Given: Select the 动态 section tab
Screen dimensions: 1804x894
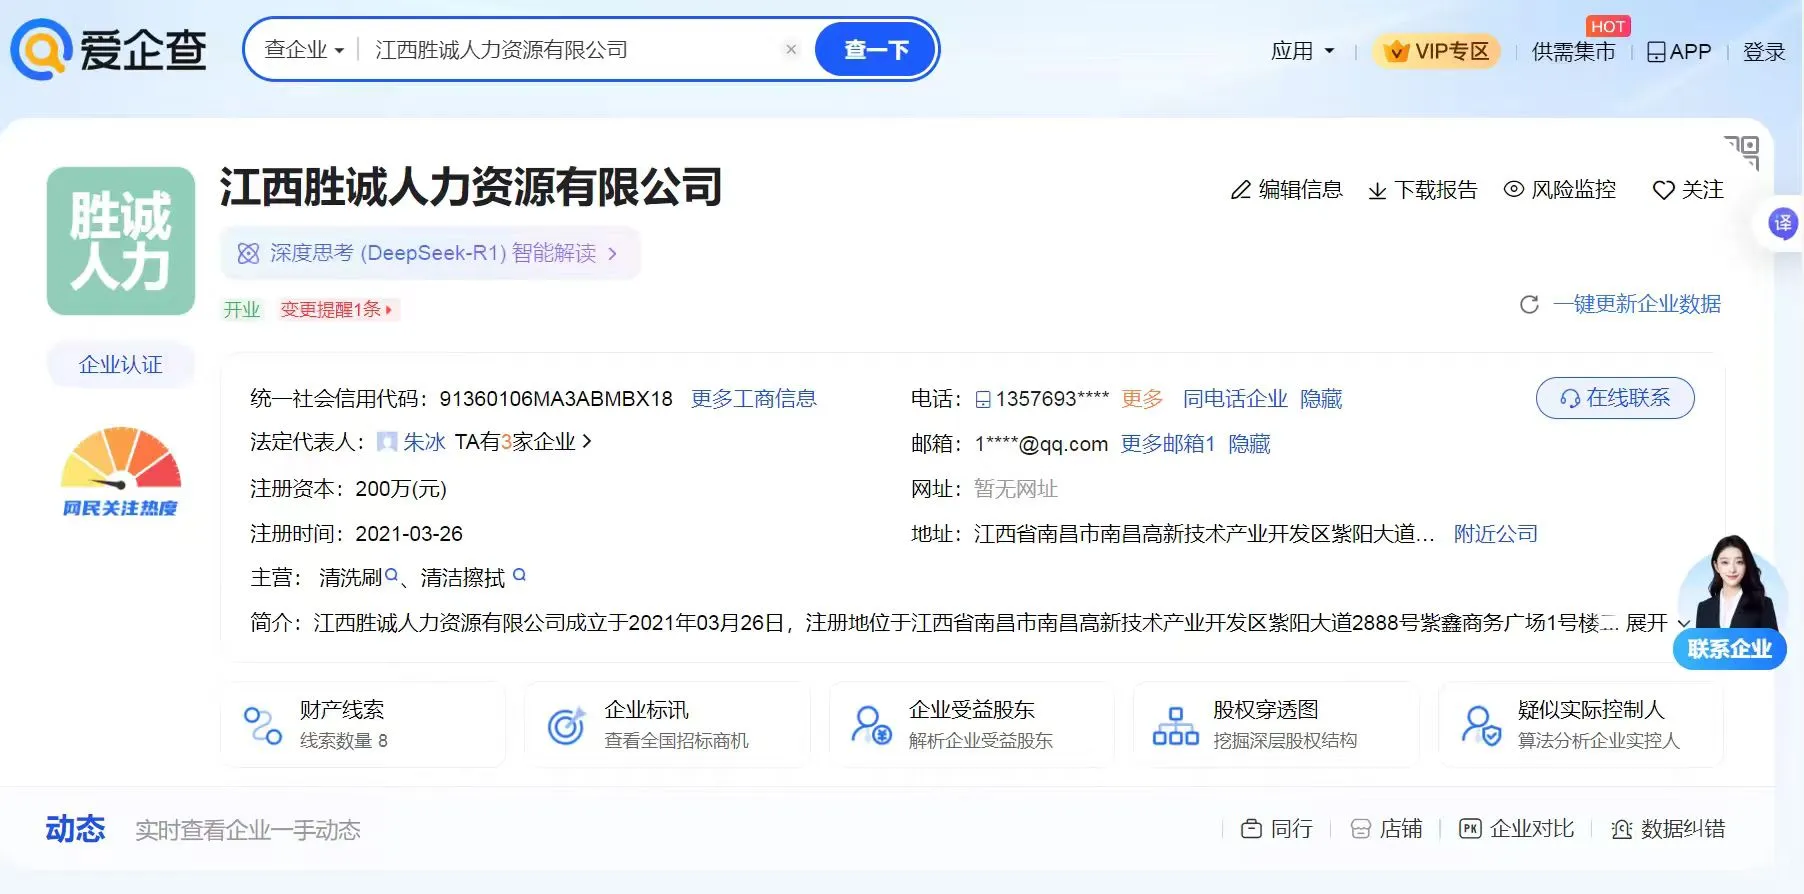Looking at the screenshot, I should pyautogui.click(x=75, y=829).
